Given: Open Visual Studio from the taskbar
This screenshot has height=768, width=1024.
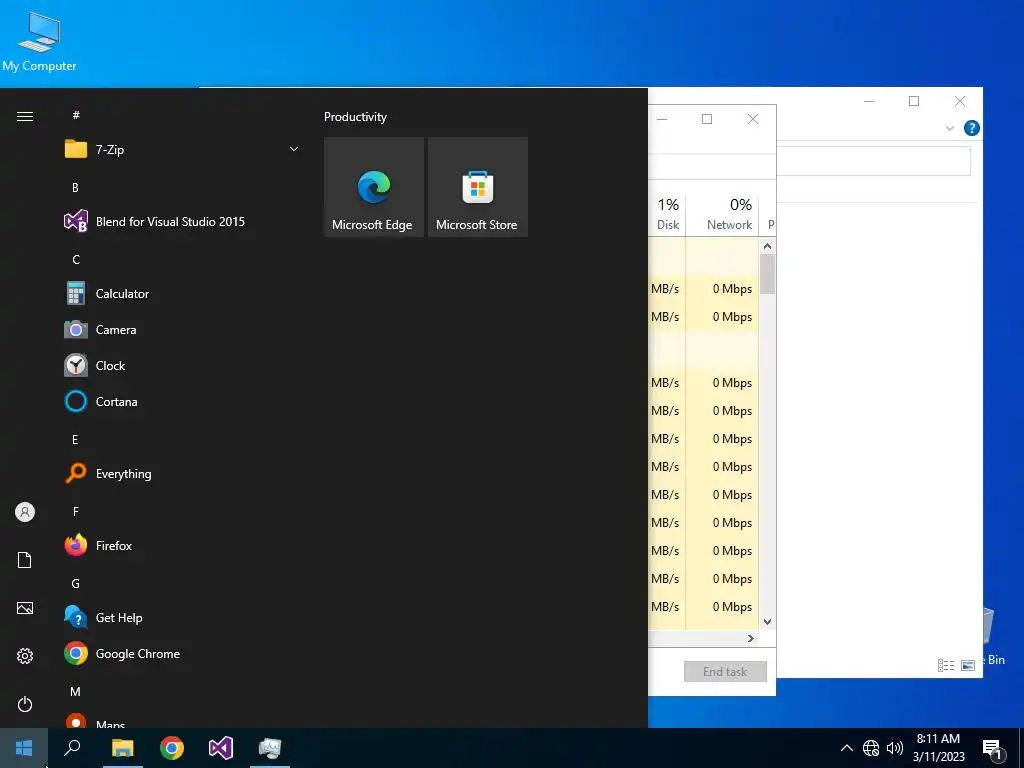Looking at the screenshot, I should click(x=221, y=748).
